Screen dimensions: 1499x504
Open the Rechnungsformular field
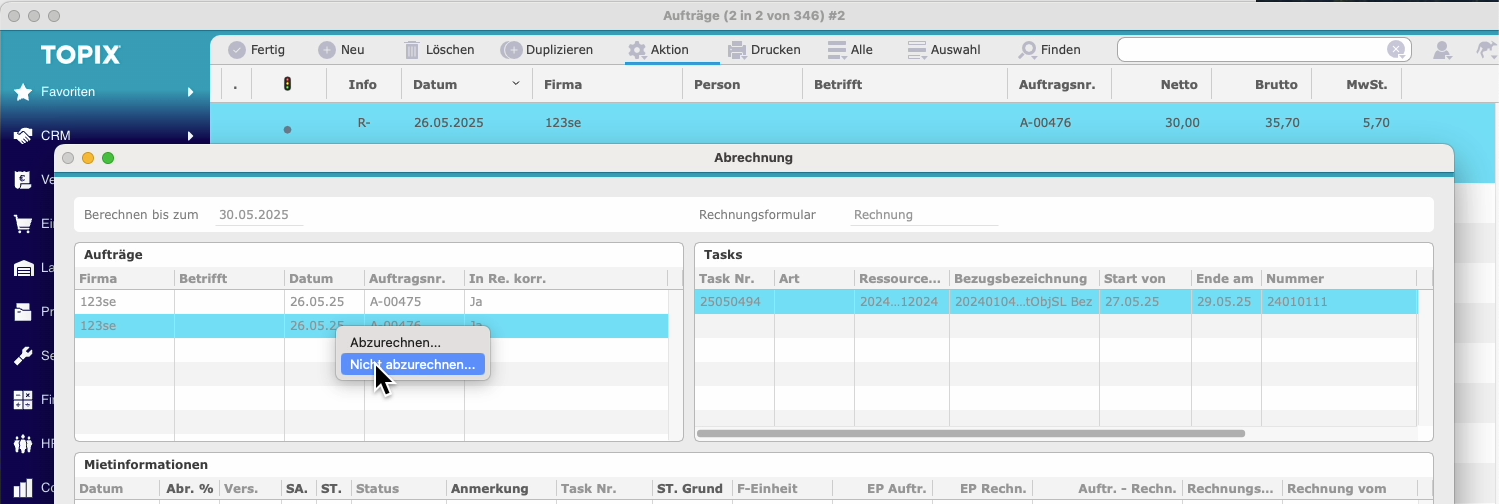coord(924,215)
